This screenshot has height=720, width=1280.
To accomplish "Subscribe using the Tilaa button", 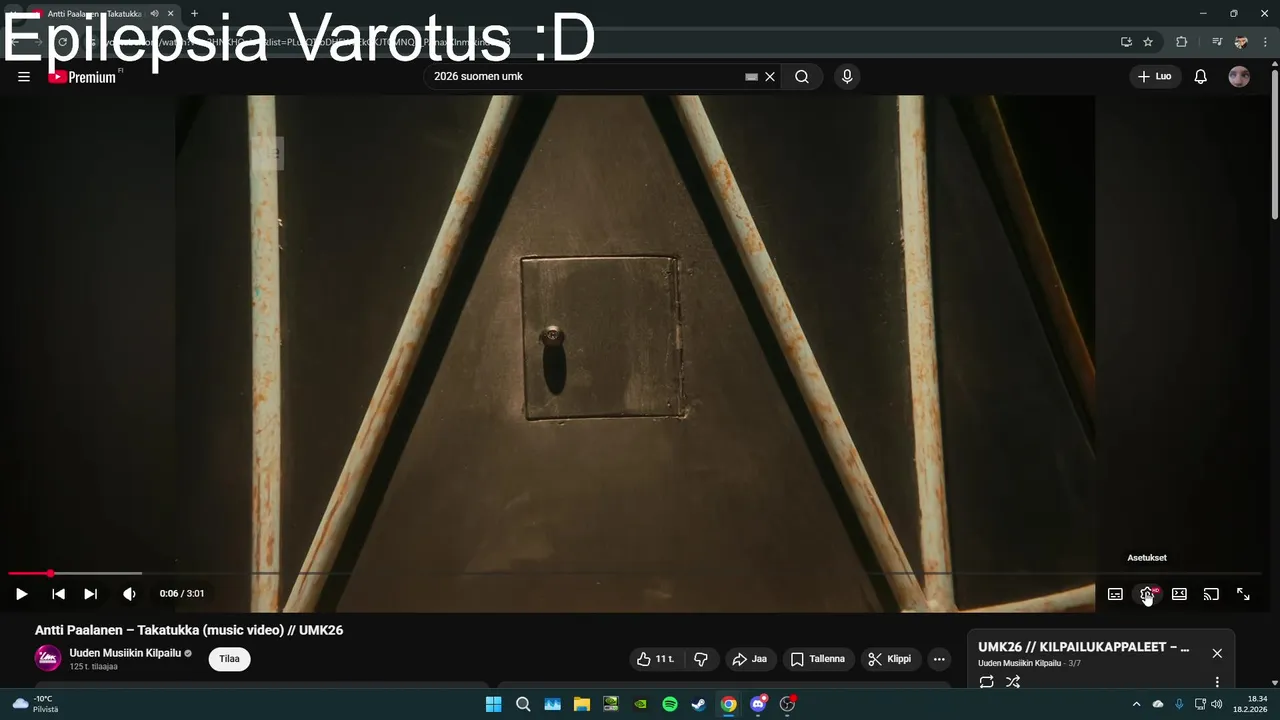I will [229, 659].
